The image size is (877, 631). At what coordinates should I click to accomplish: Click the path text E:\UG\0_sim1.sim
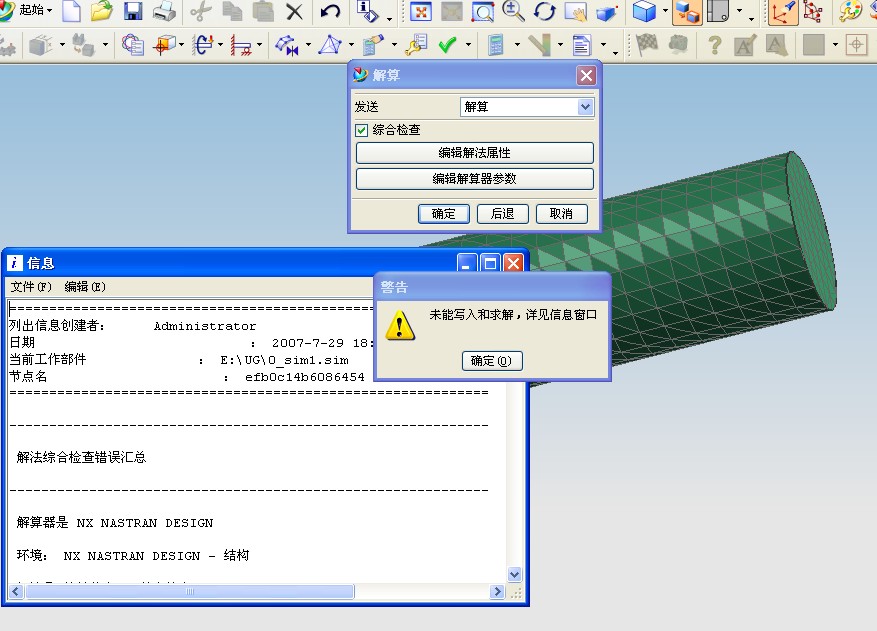click(284, 360)
